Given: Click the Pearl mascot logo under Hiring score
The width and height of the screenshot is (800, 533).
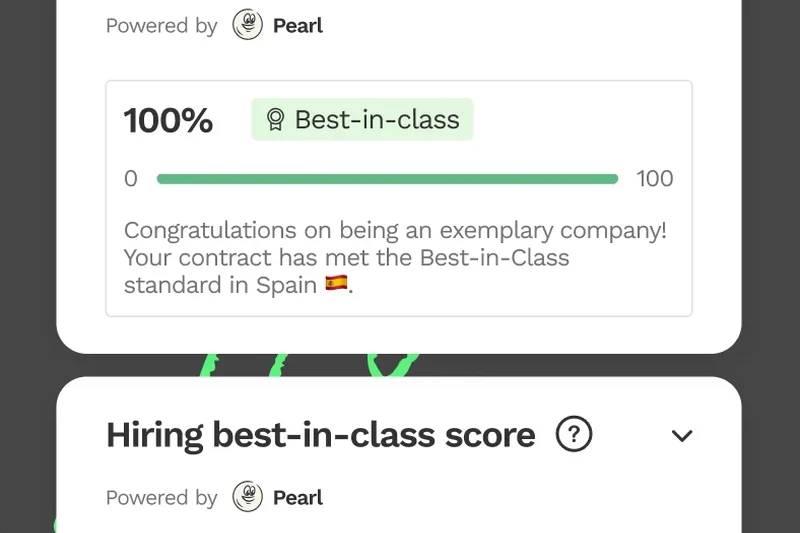Looking at the screenshot, I should pos(248,497).
